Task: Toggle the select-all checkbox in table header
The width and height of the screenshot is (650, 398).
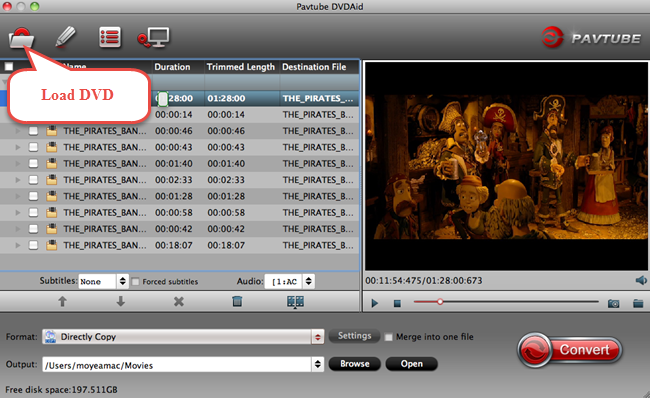Action: click(9, 67)
